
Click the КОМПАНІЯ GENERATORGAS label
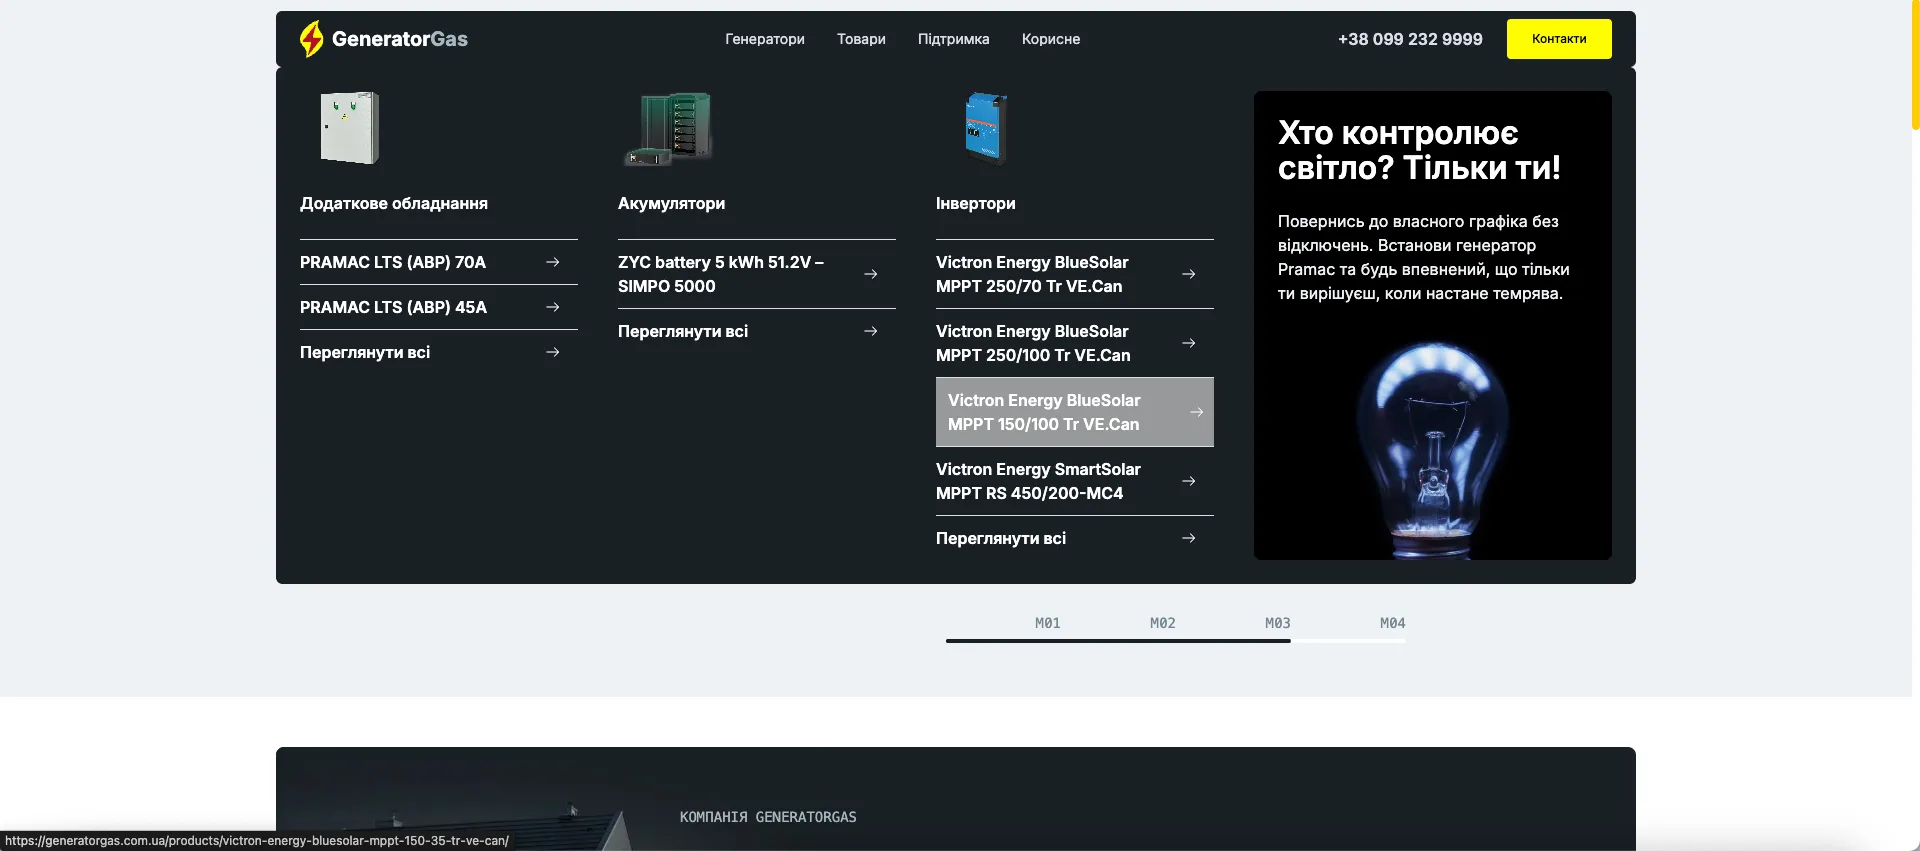point(768,817)
